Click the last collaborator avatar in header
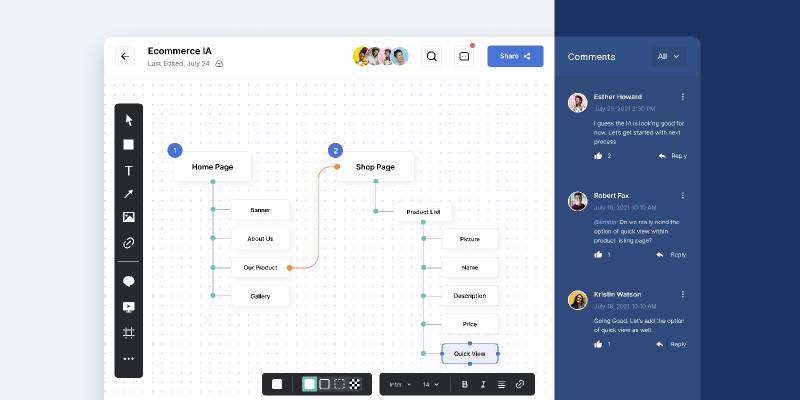800x400 pixels. click(401, 56)
